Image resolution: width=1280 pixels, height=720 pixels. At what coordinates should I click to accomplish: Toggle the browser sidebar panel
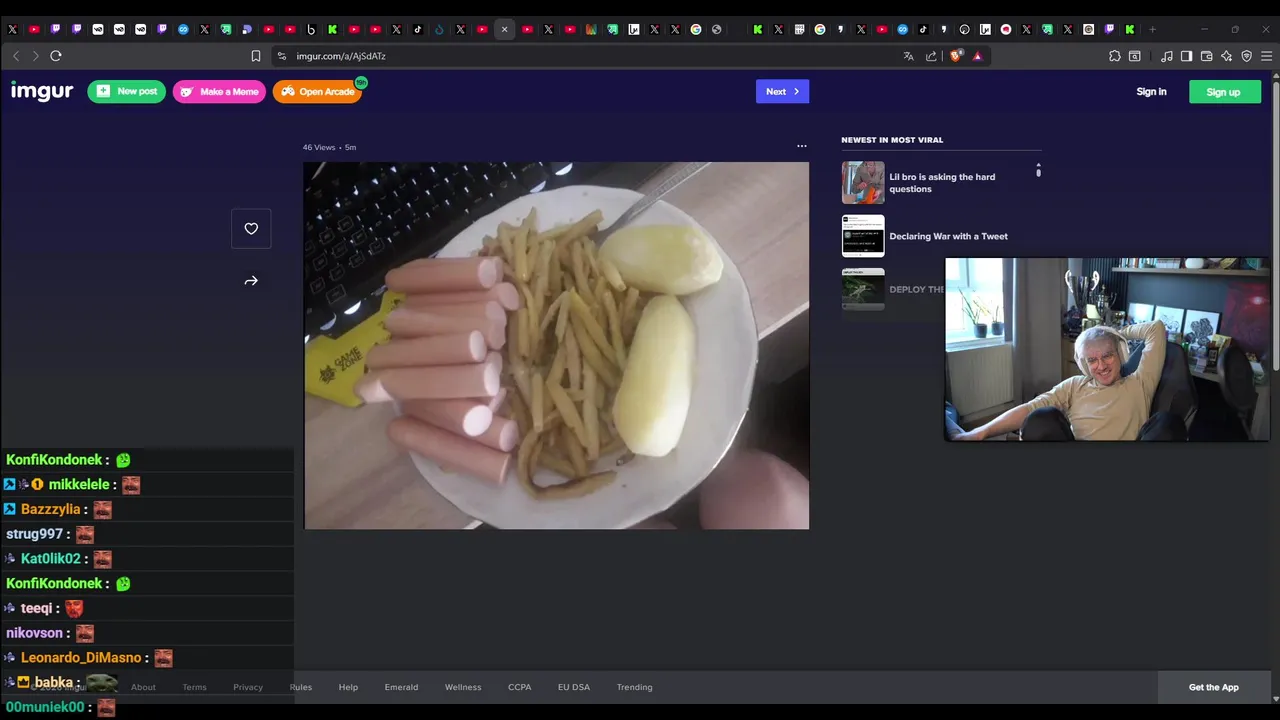pyautogui.click(x=1186, y=56)
